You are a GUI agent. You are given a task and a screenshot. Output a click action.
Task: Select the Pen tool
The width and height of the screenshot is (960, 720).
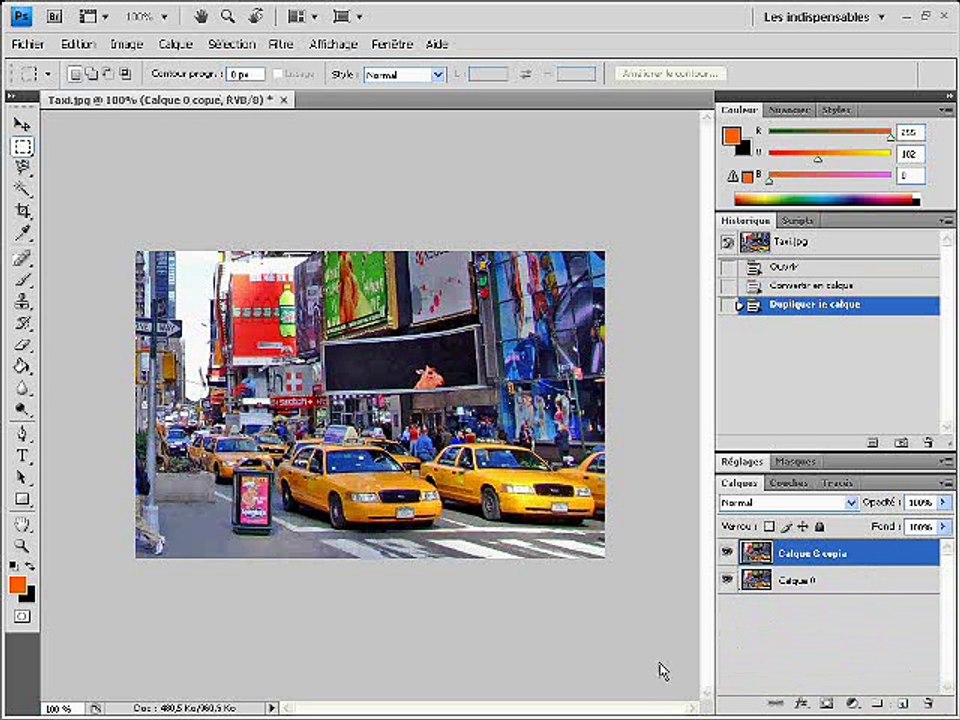[x=23, y=434]
